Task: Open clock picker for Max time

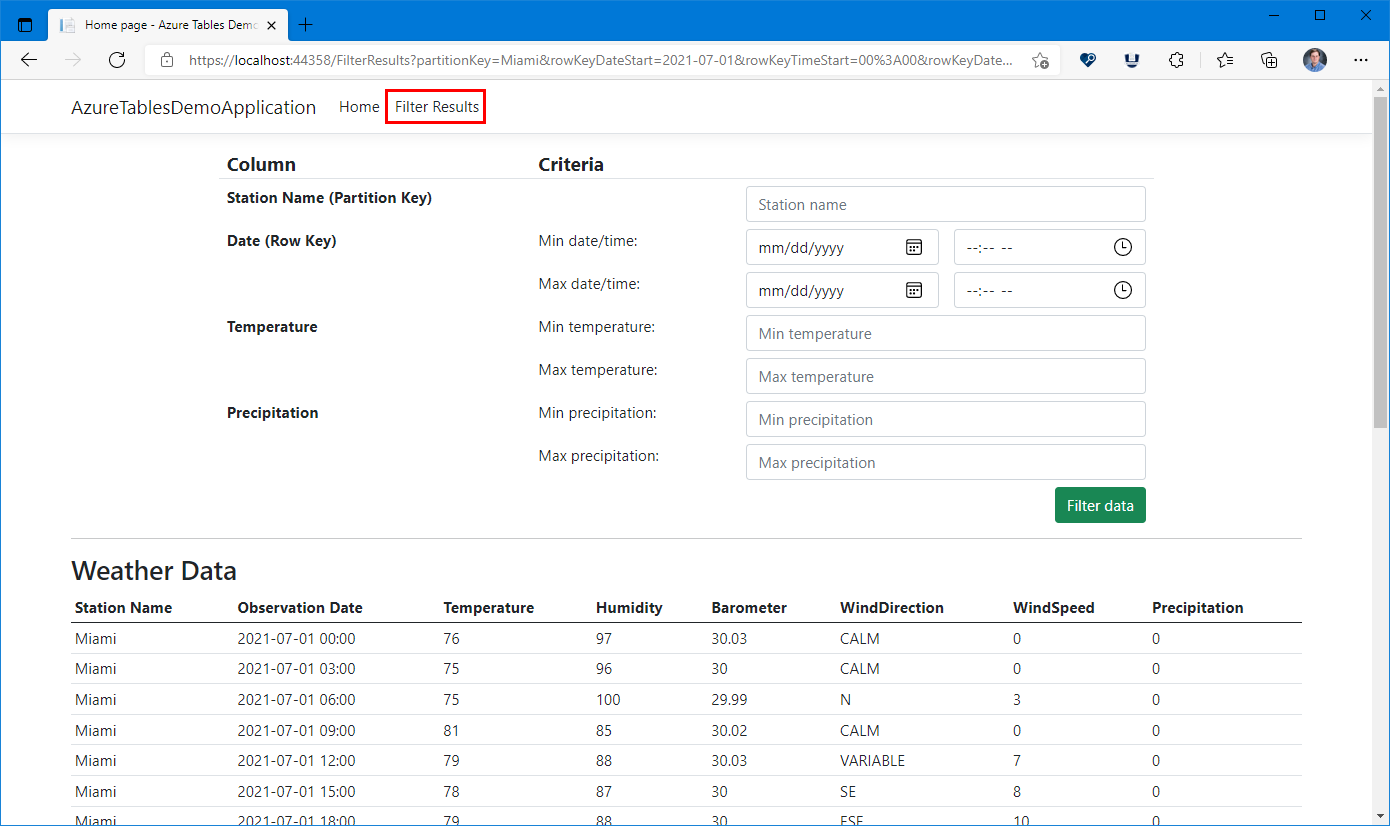Action: point(1122,290)
